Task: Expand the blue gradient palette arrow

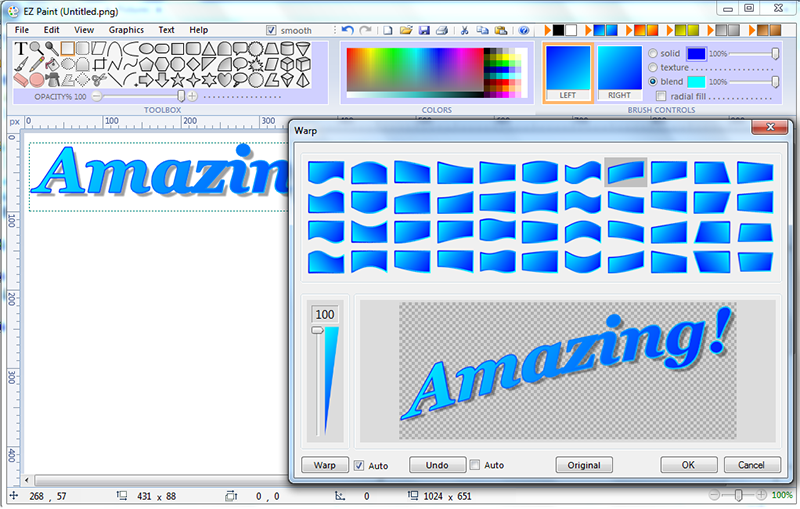Action: [x=588, y=30]
